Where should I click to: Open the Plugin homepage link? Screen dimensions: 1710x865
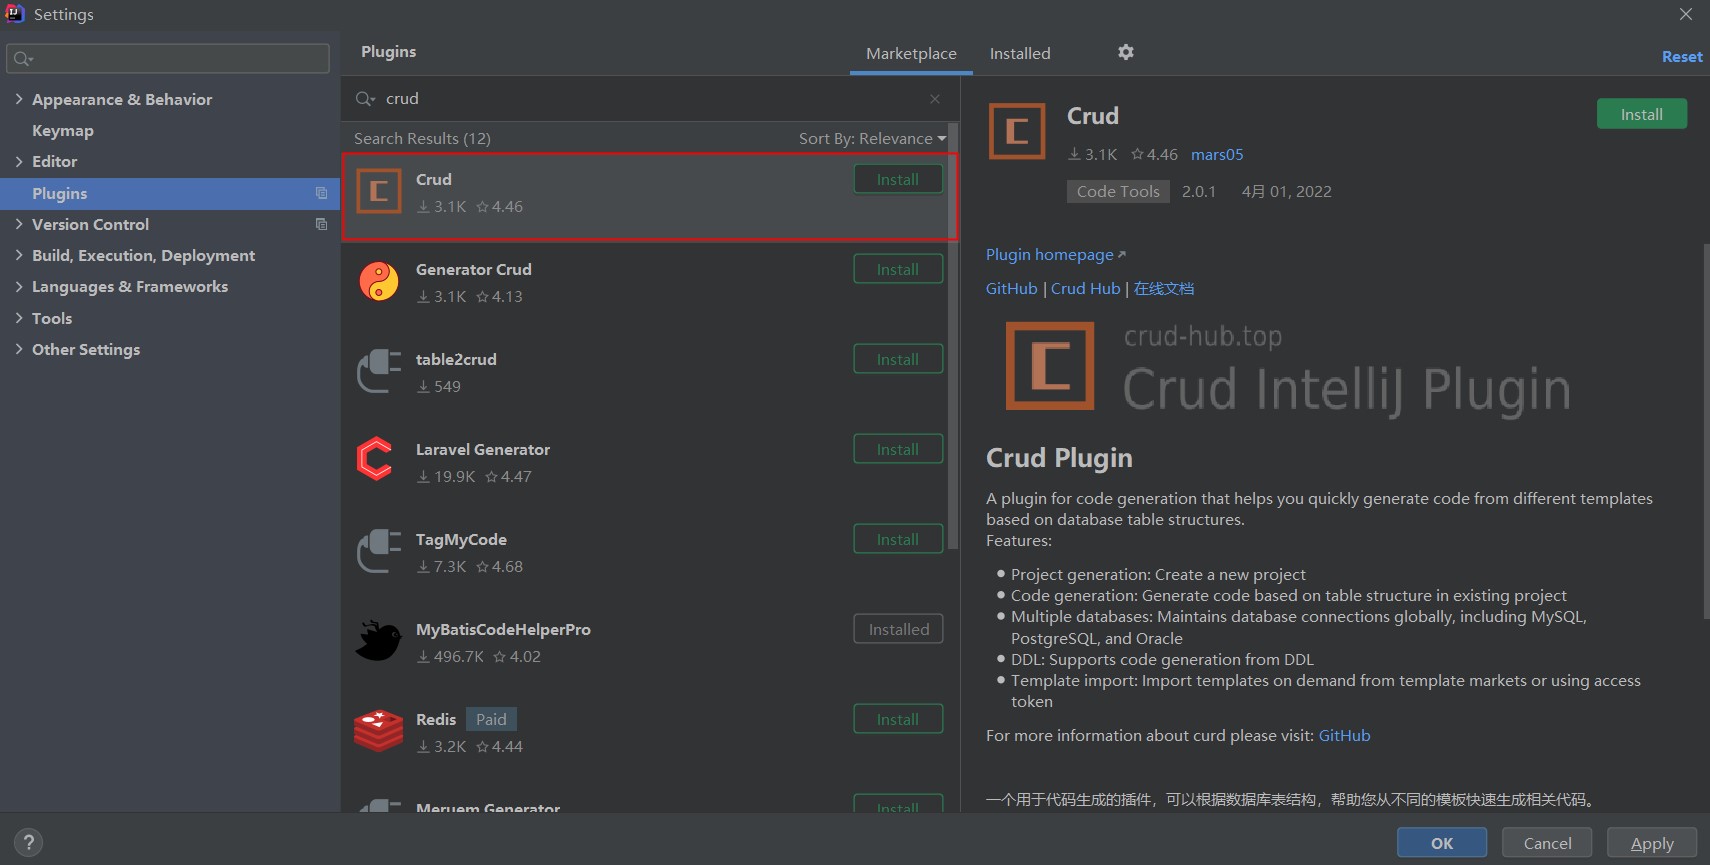point(1055,255)
